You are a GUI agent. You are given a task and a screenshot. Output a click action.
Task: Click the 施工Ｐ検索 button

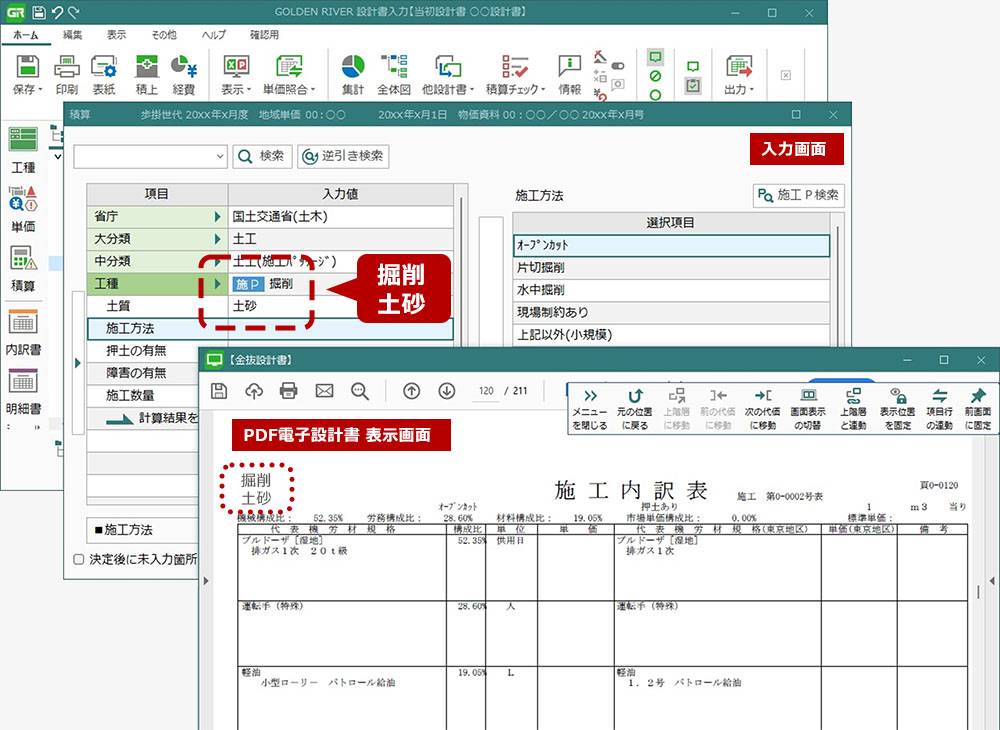click(798, 195)
